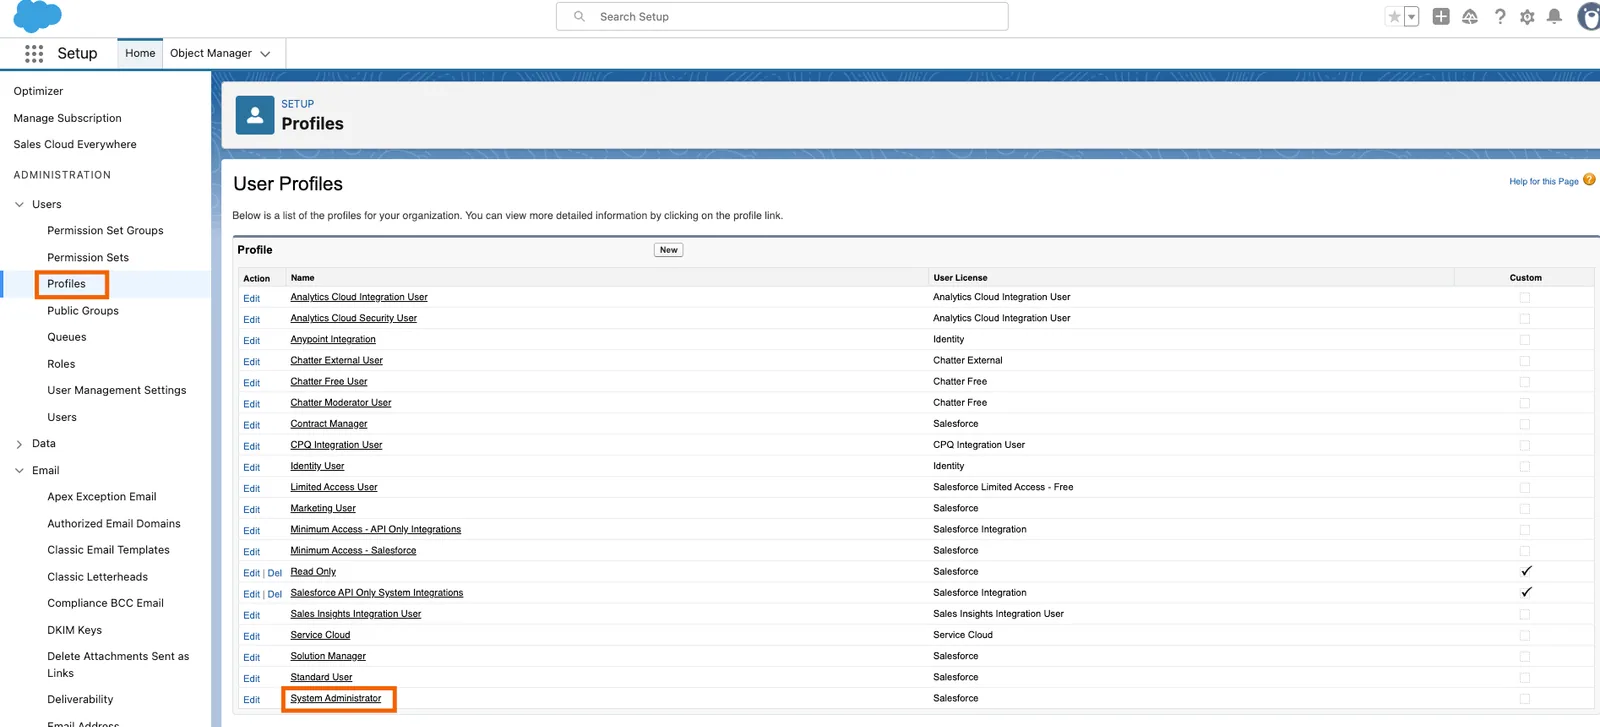The width and height of the screenshot is (1600, 727).
Task: Toggle Custom checkbox for Contract Manager row
Action: click(x=1524, y=424)
